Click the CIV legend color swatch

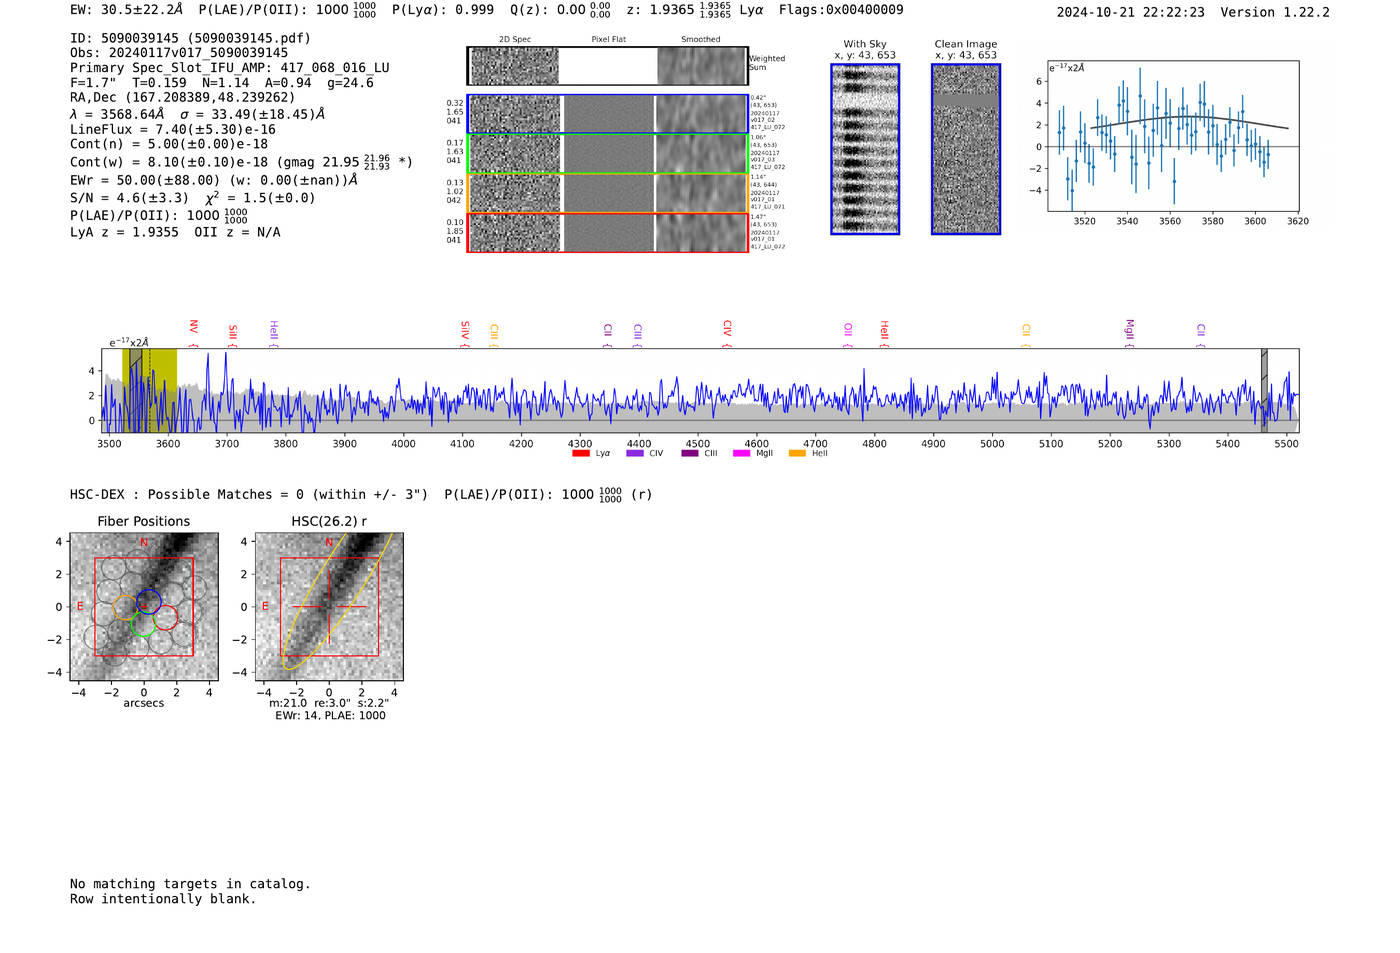point(635,454)
